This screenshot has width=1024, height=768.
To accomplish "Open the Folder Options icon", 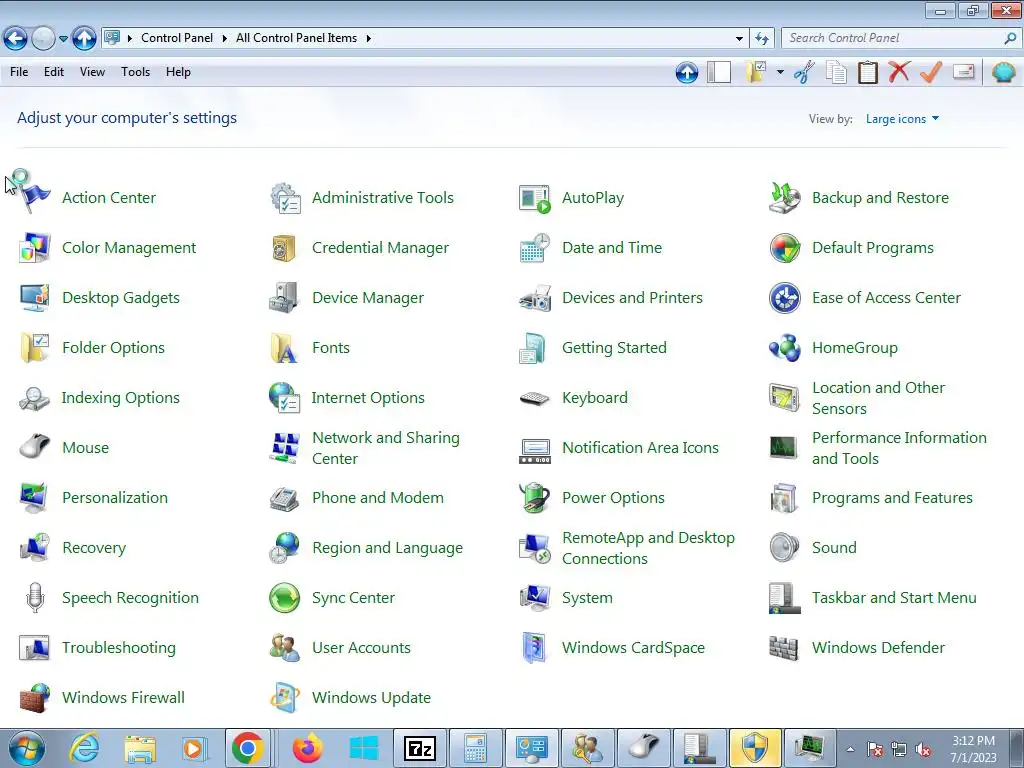I will coord(34,348).
